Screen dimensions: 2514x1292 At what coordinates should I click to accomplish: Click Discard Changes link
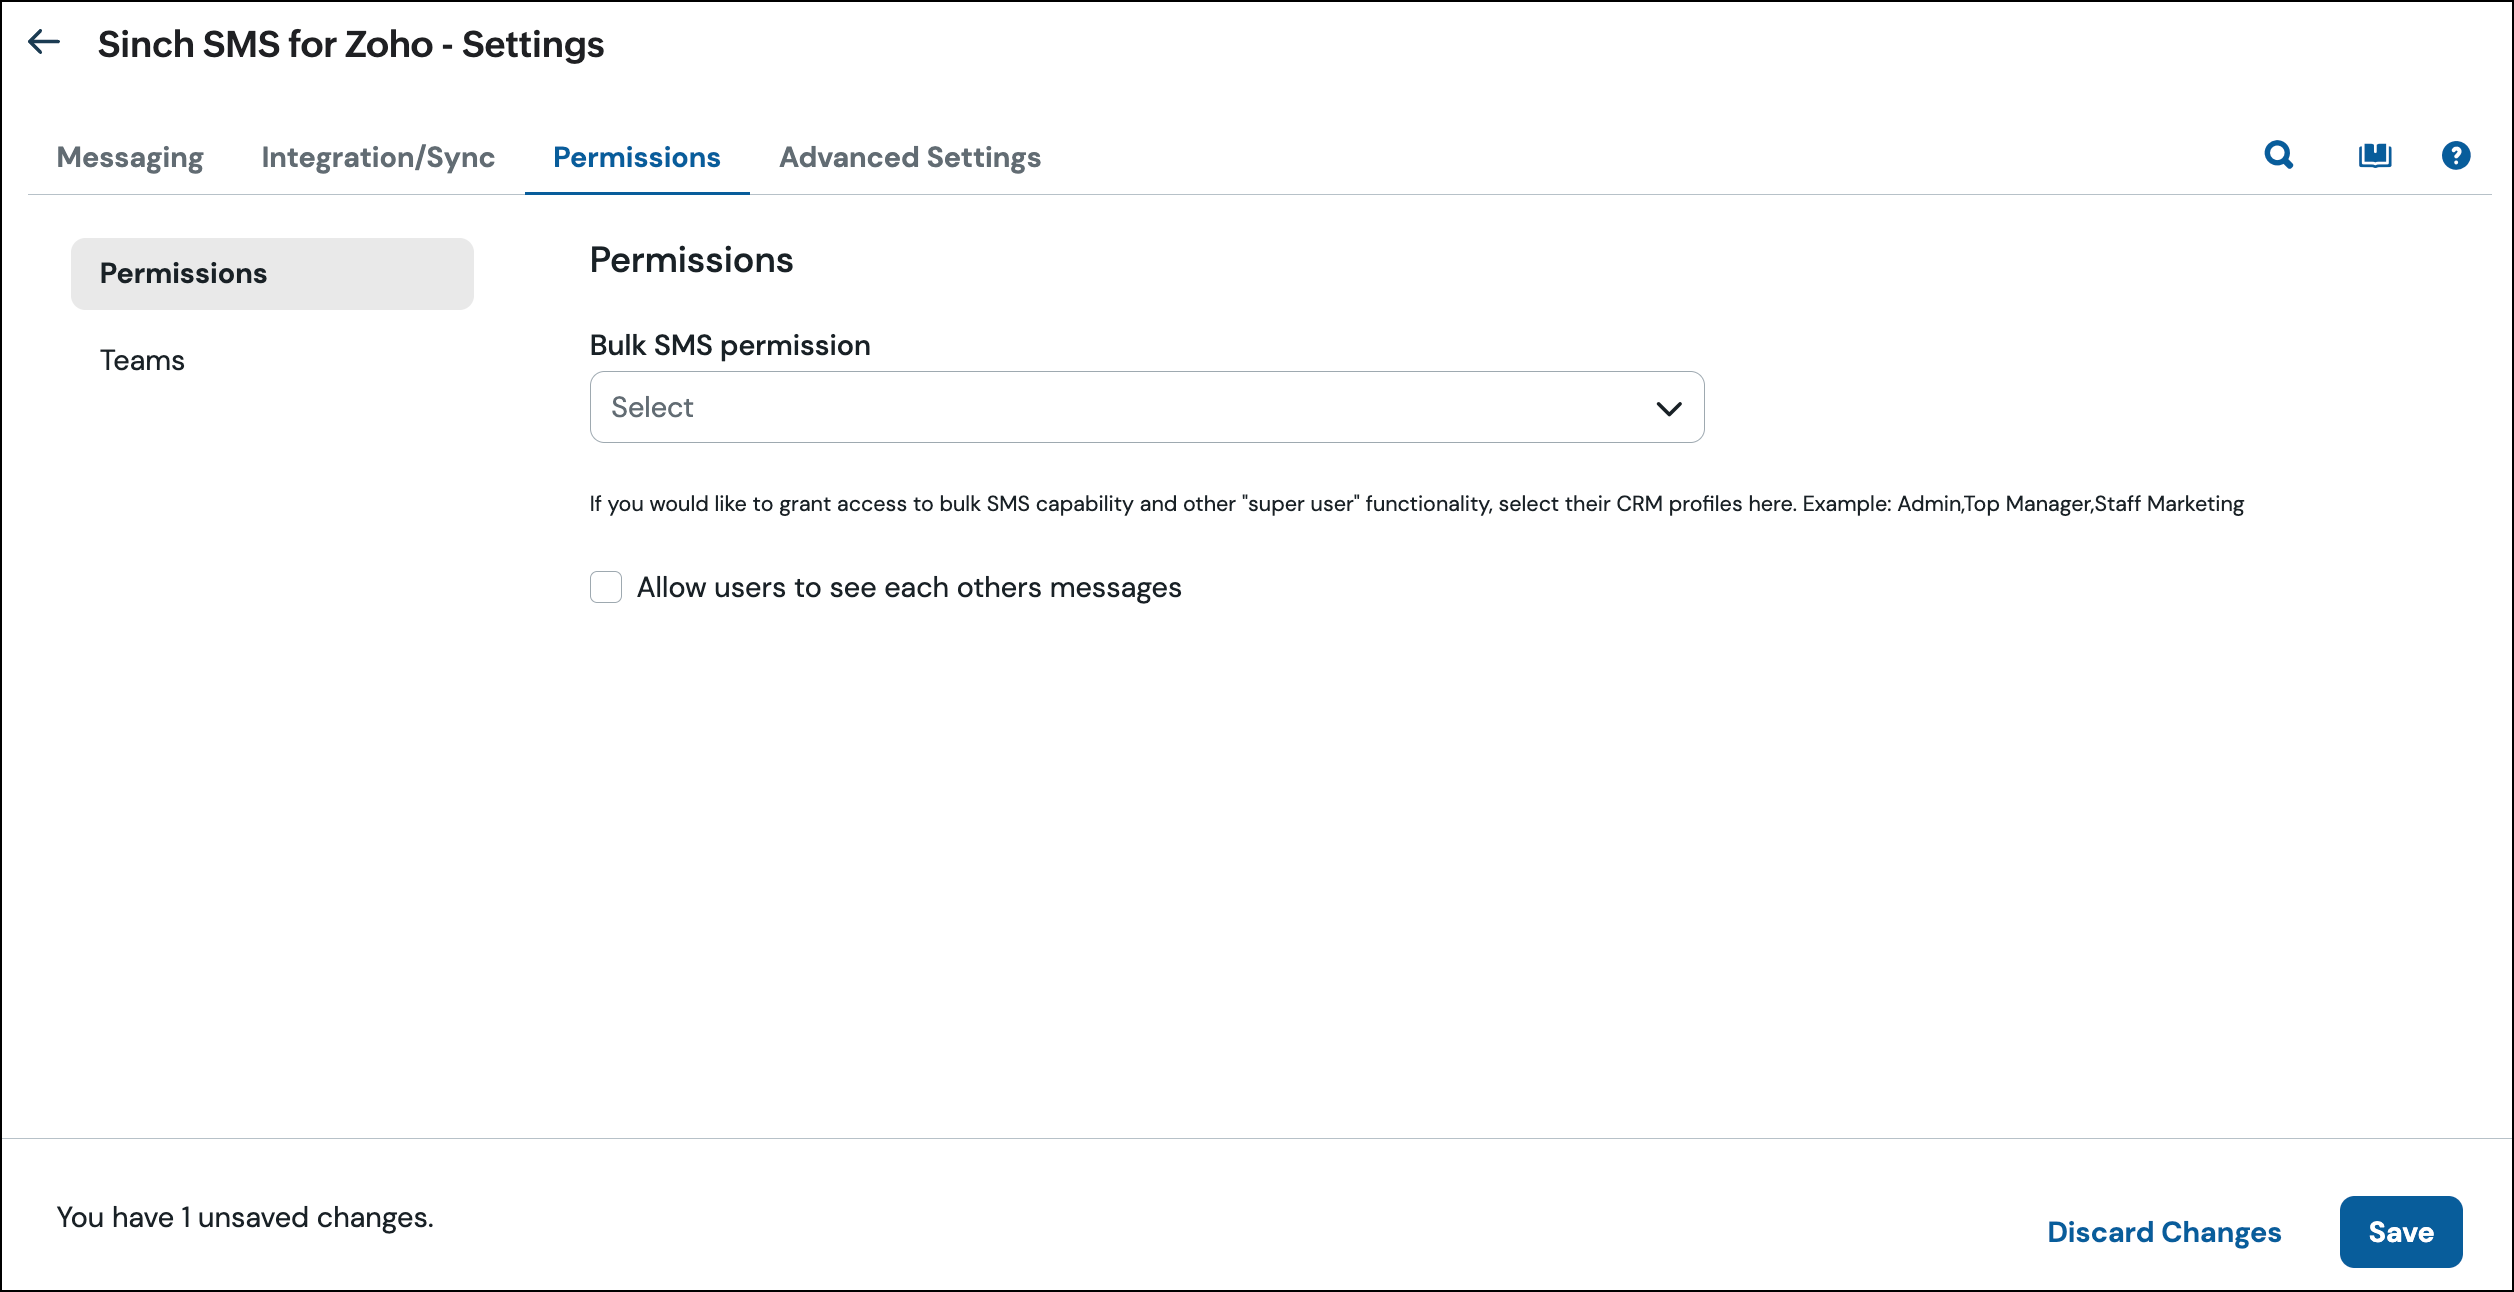2164,1232
